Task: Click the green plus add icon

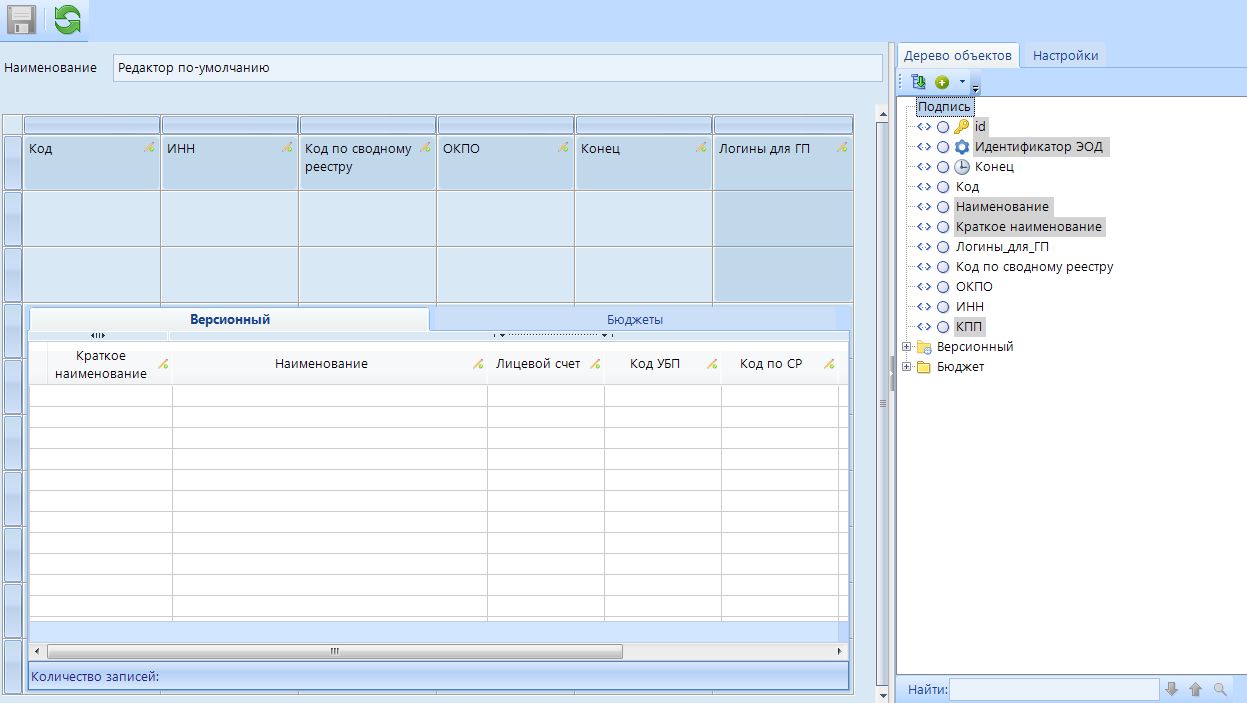Action: [942, 82]
